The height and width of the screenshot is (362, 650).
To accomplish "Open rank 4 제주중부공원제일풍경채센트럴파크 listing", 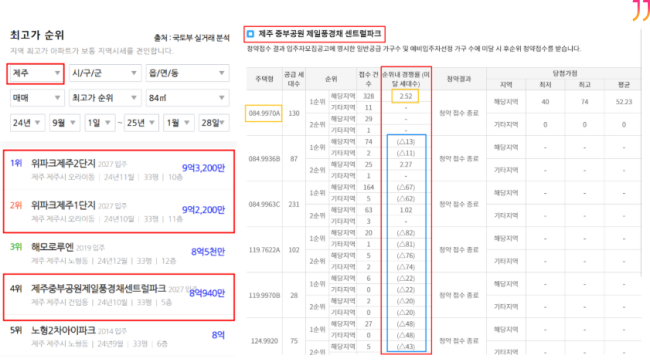I will coord(119,297).
